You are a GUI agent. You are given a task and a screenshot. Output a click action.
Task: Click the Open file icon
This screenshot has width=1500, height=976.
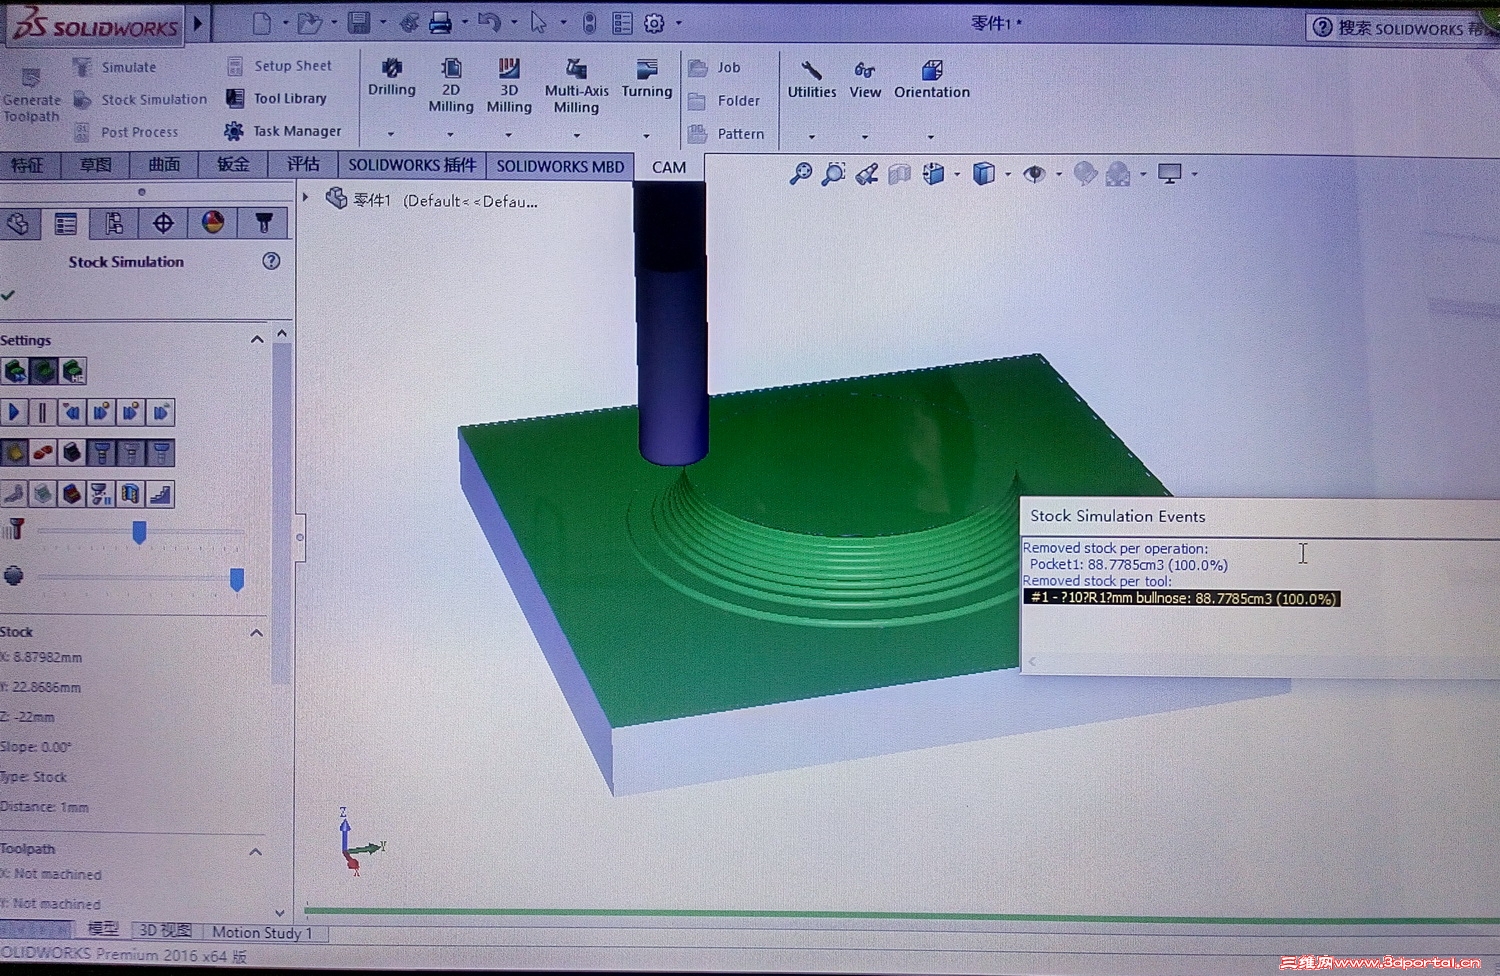309,22
